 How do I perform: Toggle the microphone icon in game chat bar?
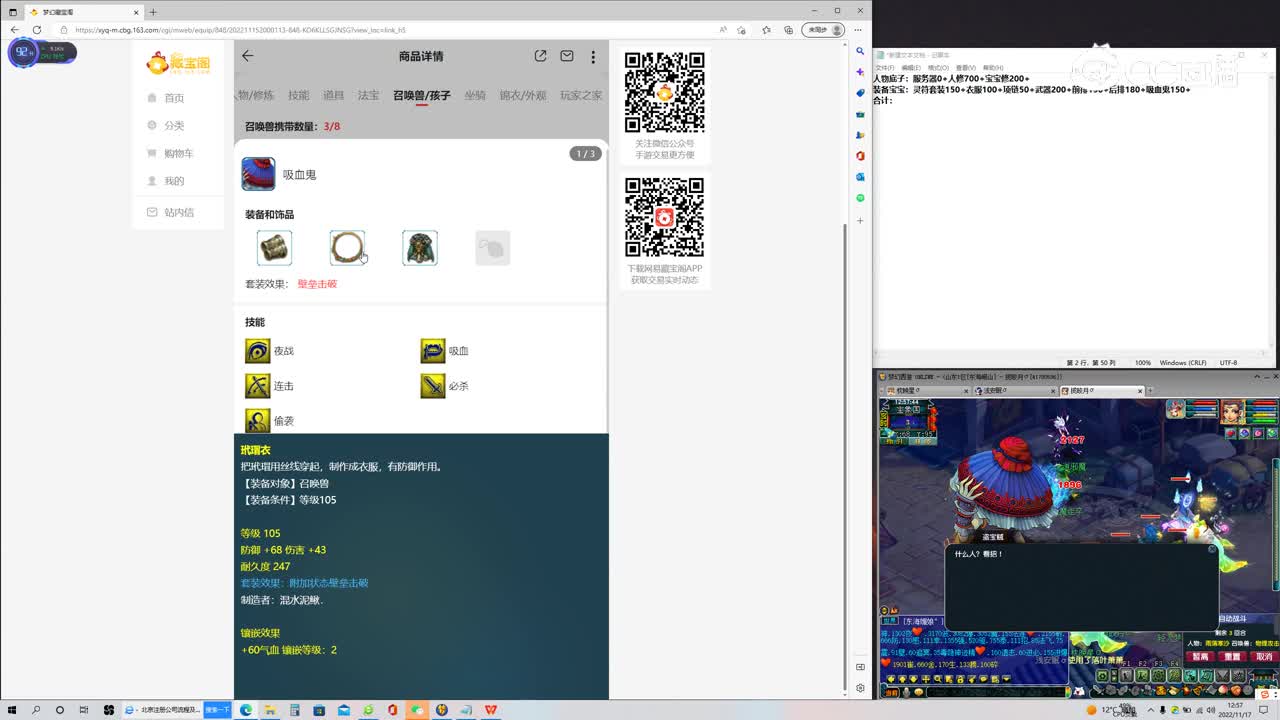click(908, 692)
